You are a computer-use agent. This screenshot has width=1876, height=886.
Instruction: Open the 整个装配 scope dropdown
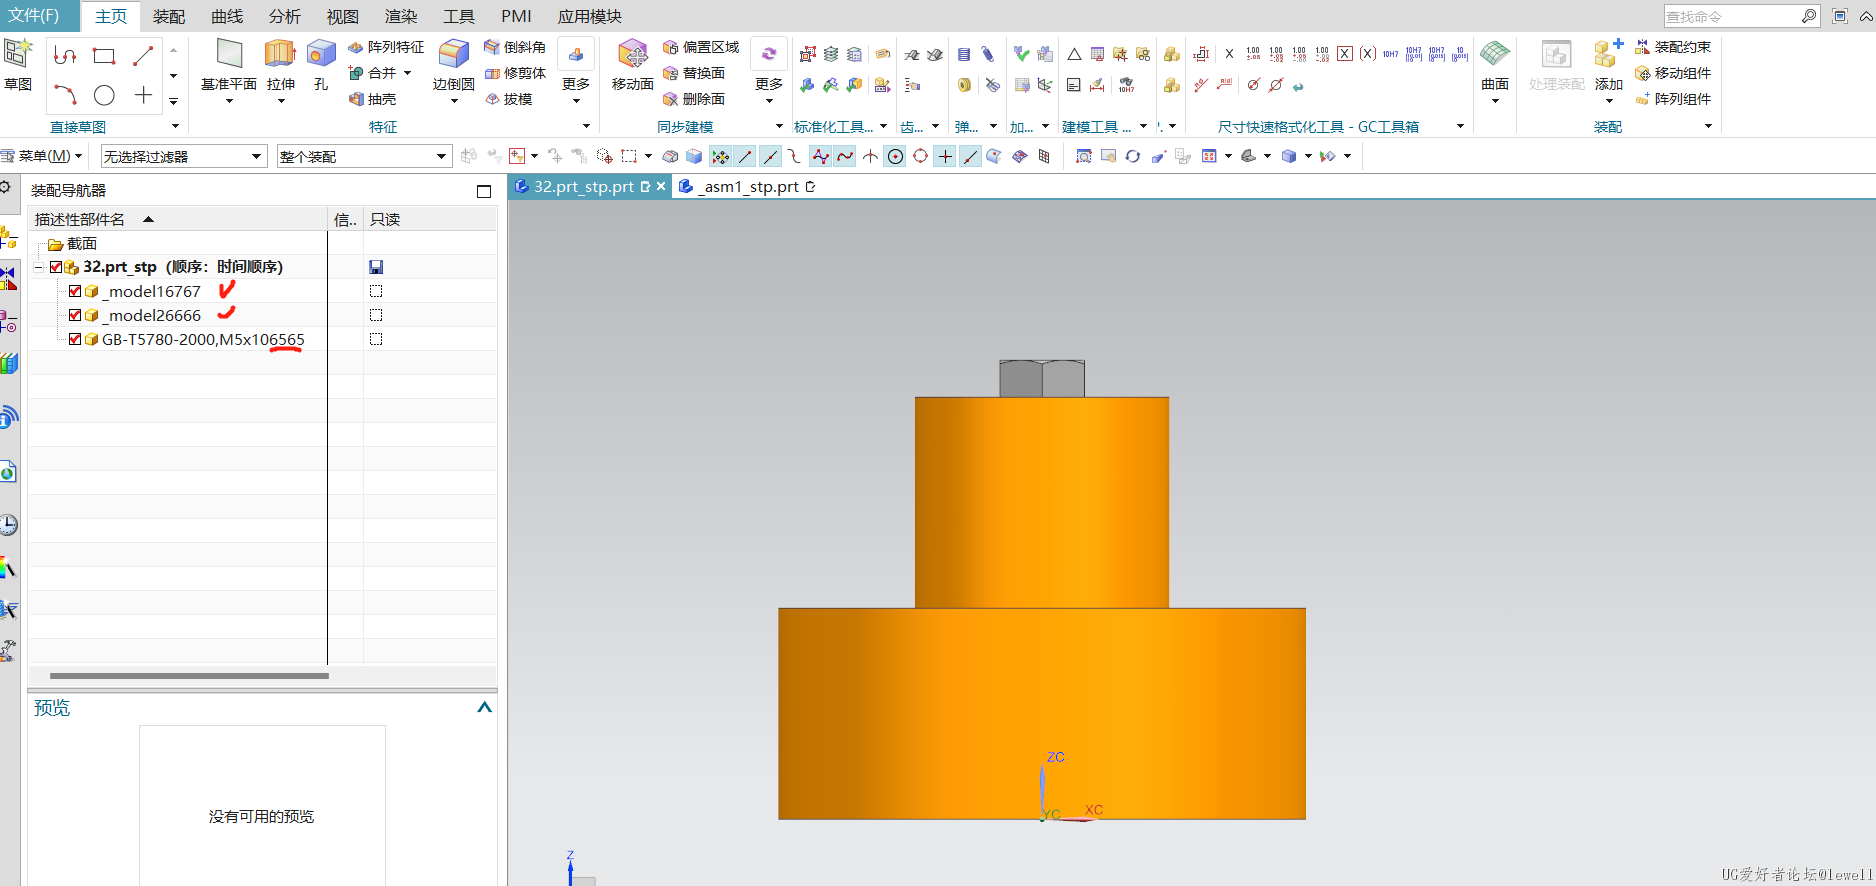point(364,156)
